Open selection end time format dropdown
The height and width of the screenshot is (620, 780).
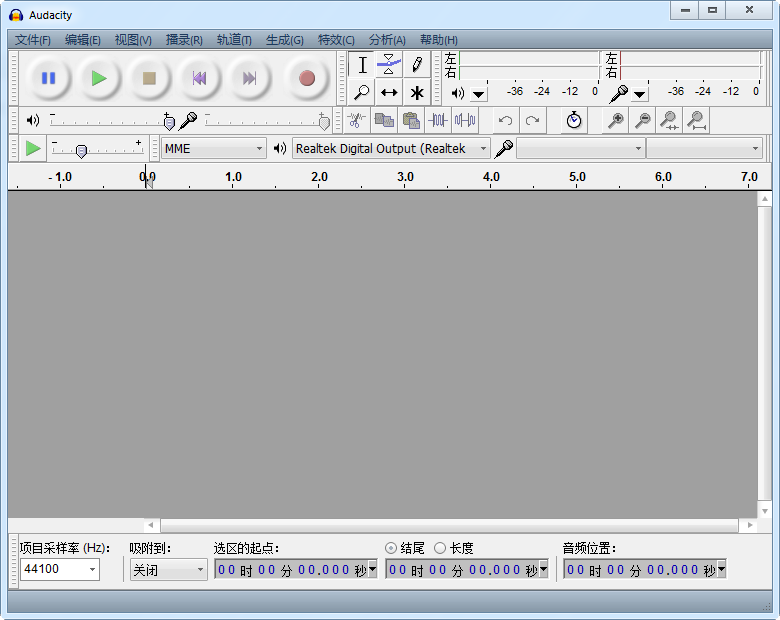(x=544, y=568)
